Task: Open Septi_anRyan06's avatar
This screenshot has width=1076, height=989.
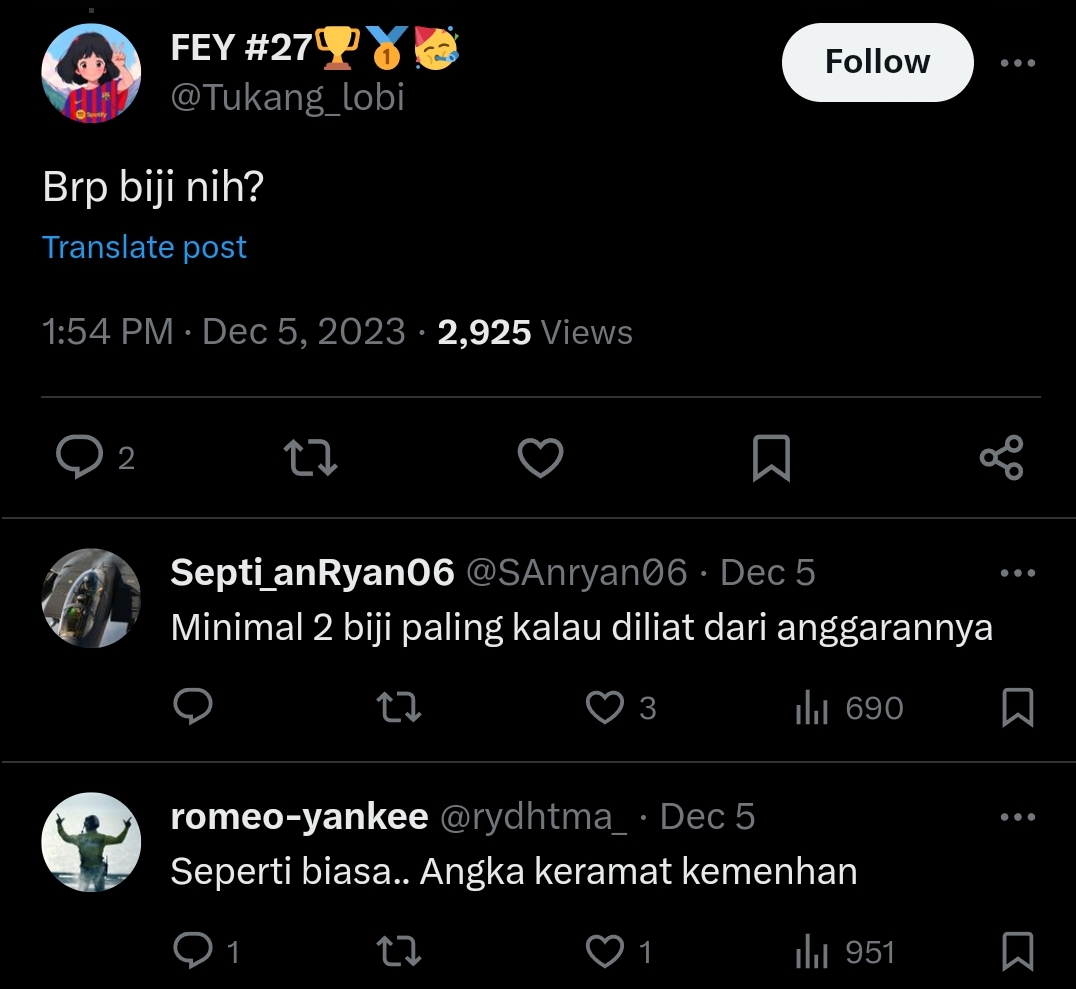Action: (x=91, y=598)
